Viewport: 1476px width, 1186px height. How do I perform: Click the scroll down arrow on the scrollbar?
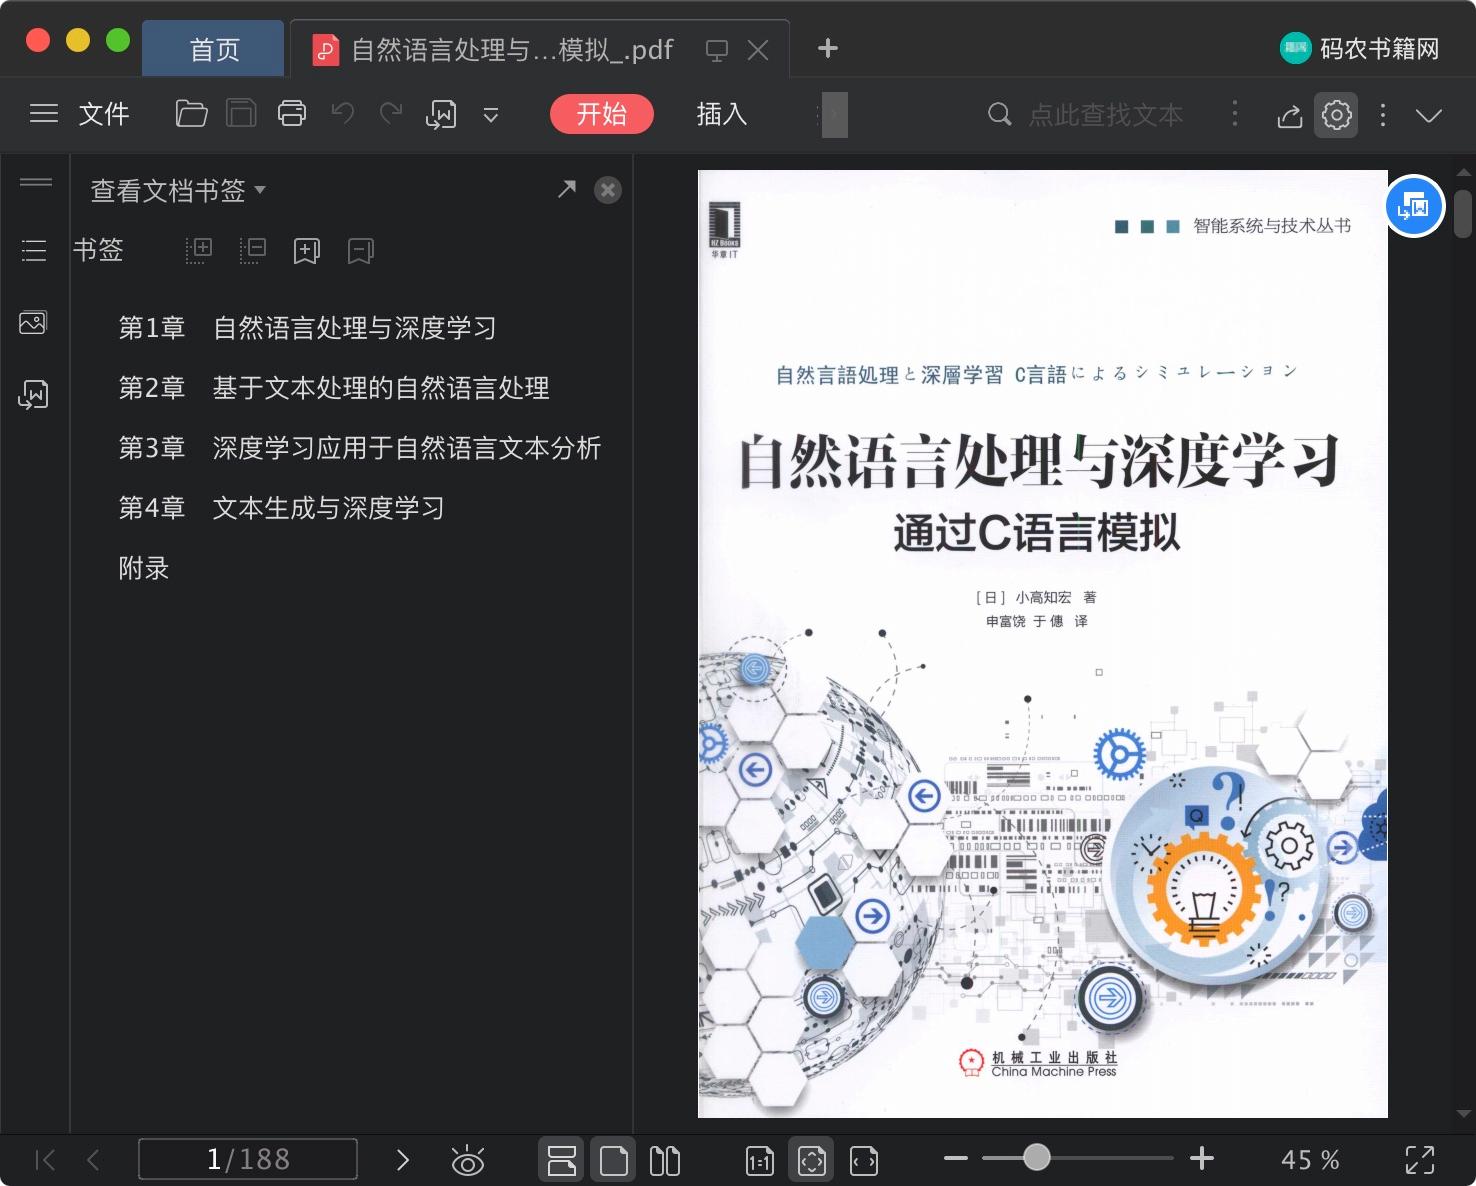[x=1464, y=1113]
